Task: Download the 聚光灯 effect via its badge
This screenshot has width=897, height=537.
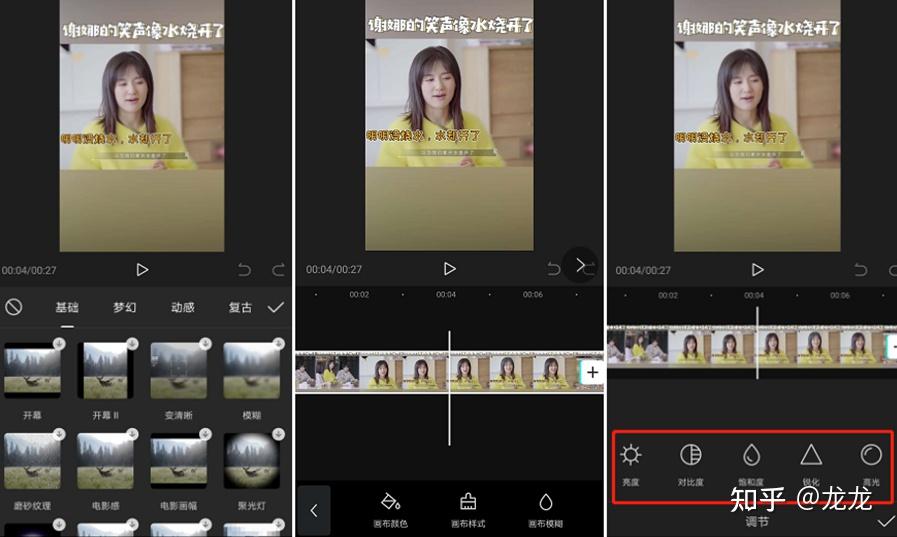Action: pyautogui.click(x=279, y=434)
